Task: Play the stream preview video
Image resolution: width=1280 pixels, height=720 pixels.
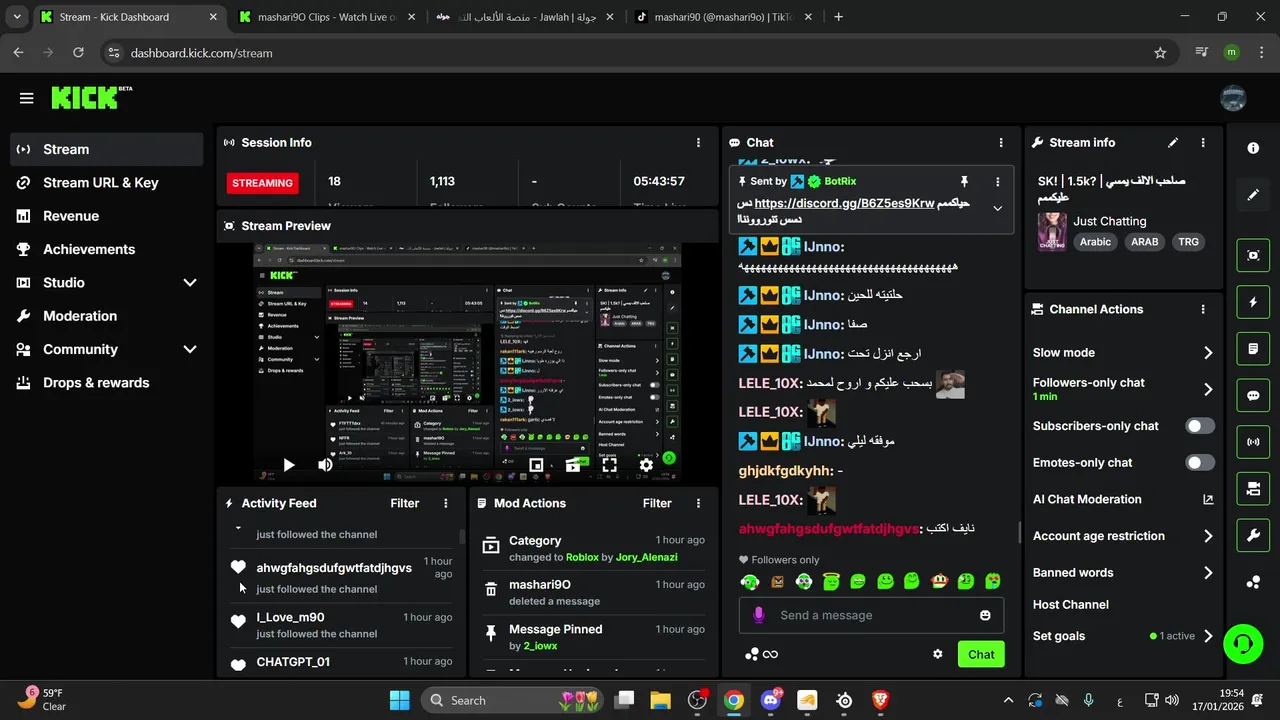Action: [x=288, y=465]
